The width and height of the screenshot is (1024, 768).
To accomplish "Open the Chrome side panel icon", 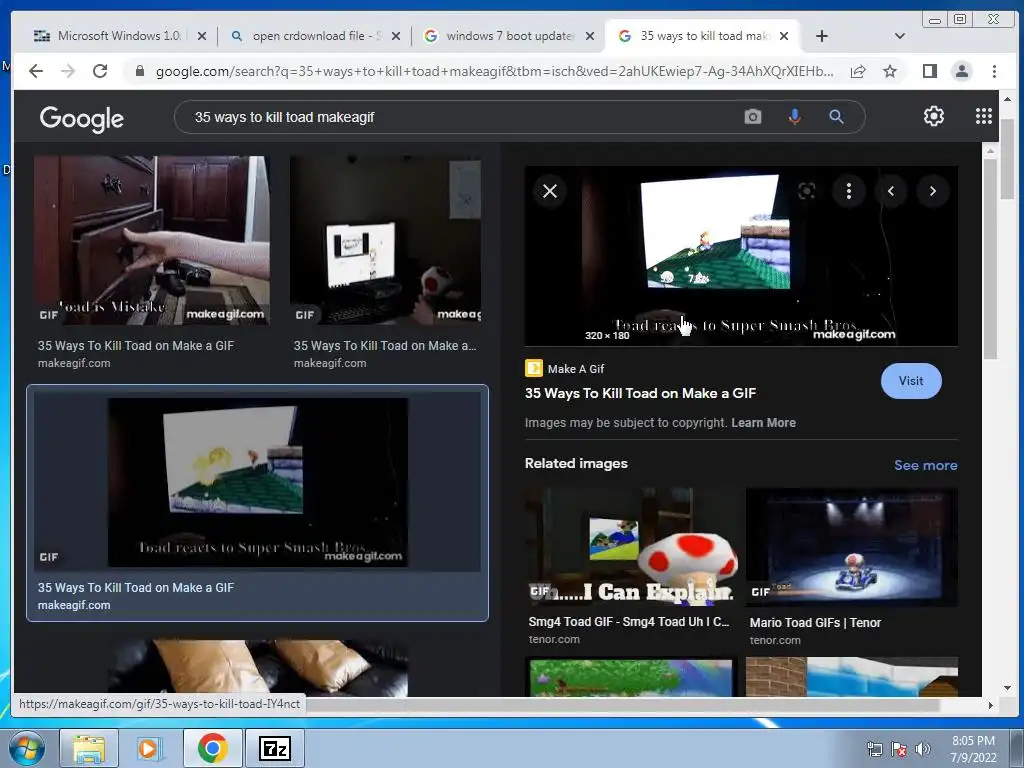I will click(x=930, y=71).
